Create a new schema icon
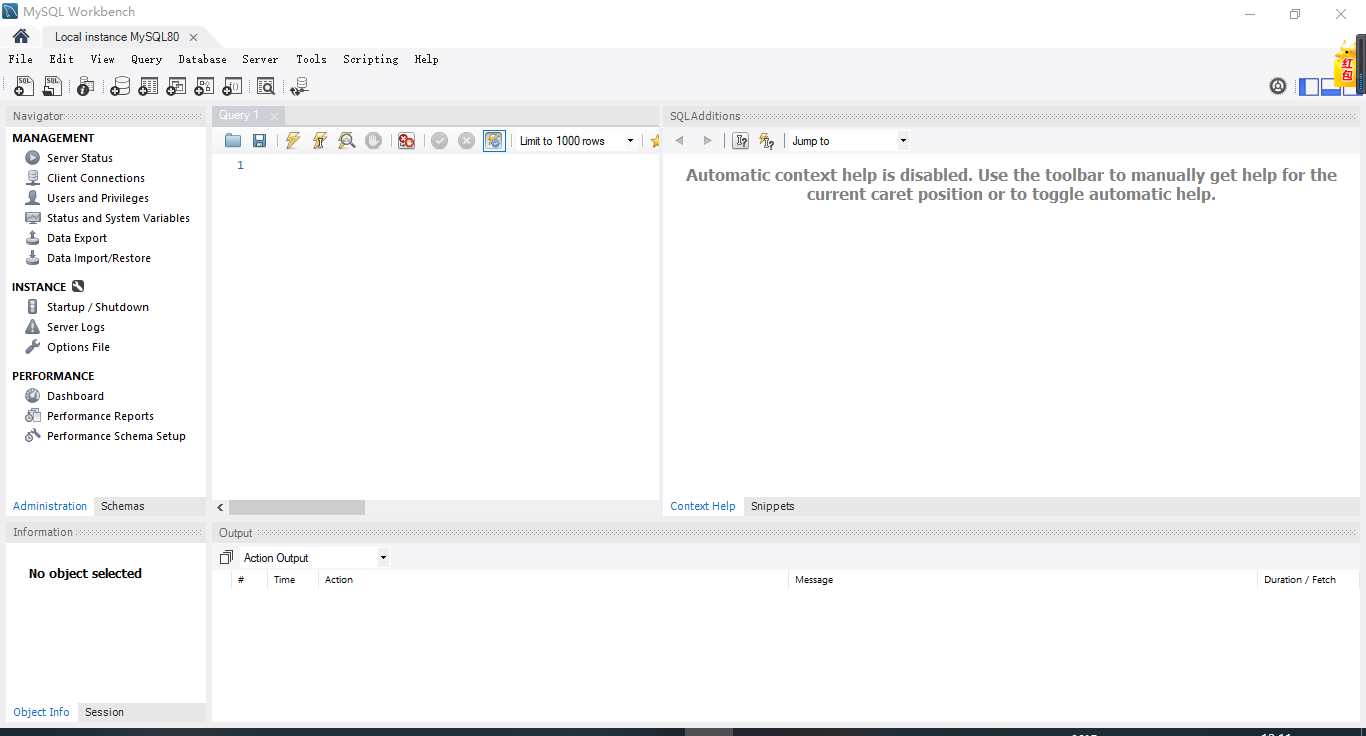The width and height of the screenshot is (1366, 736). pos(120,87)
